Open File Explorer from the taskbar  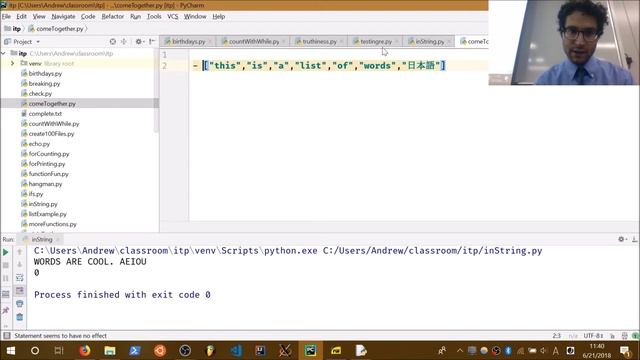coord(110,351)
